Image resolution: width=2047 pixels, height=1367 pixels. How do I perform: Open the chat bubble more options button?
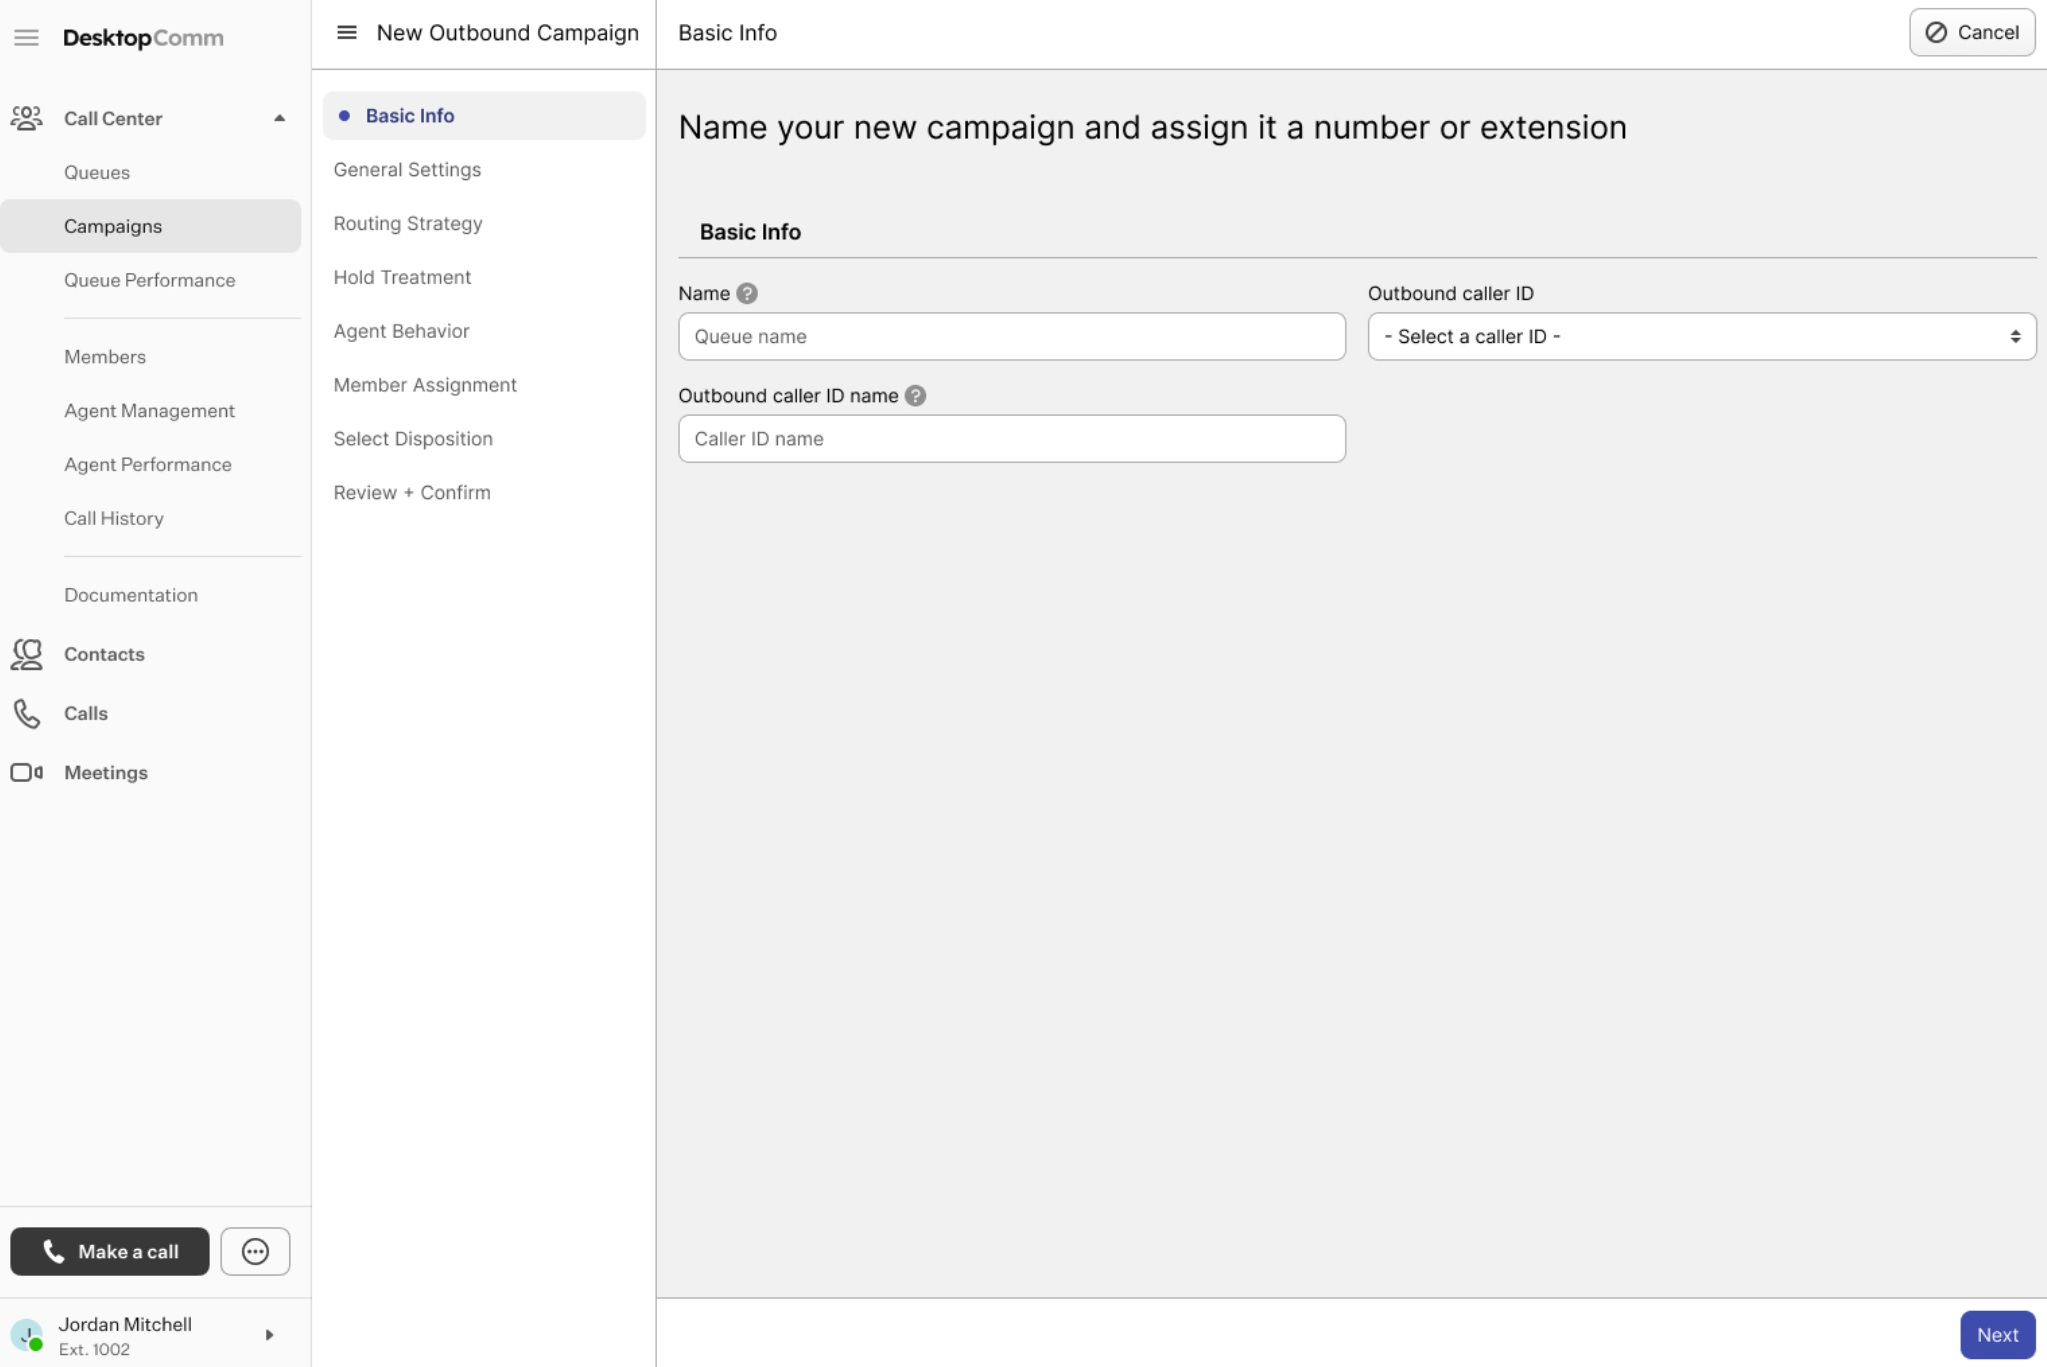pyautogui.click(x=255, y=1251)
